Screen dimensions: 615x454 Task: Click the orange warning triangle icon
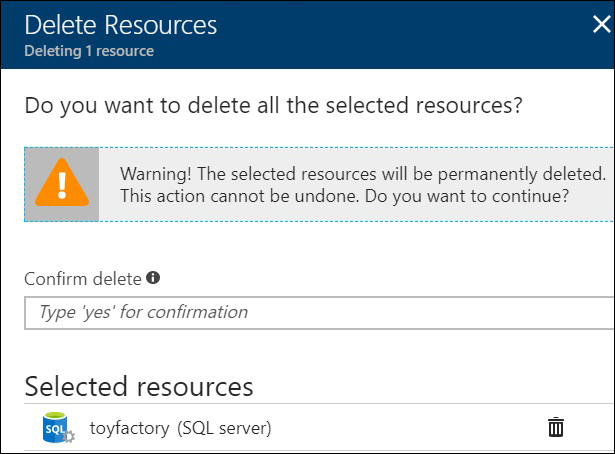tap(62, 182)
